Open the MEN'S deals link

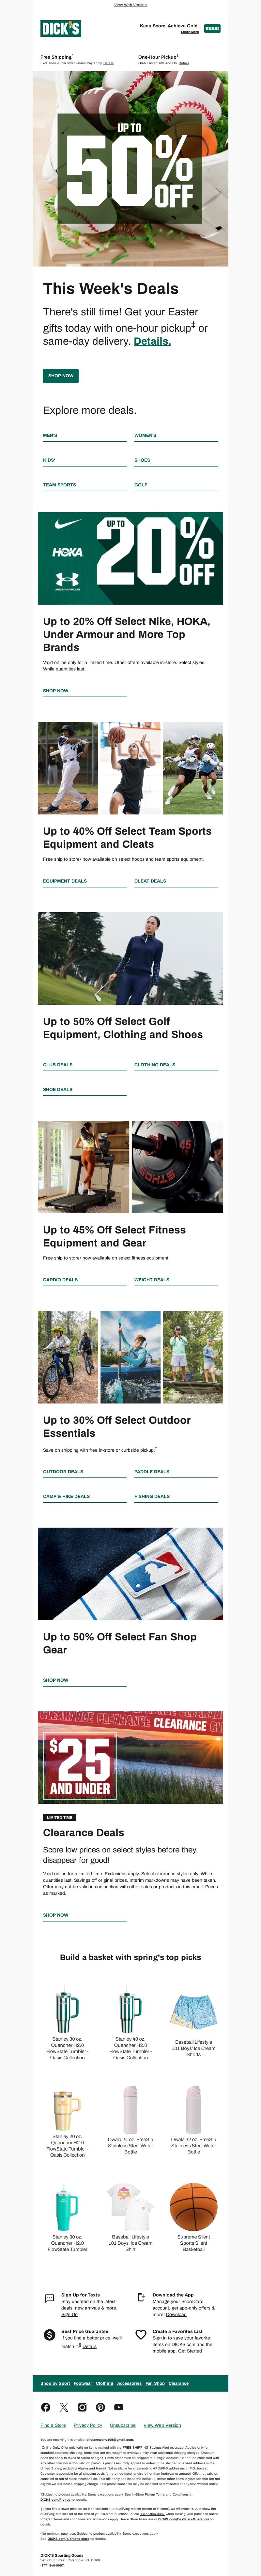50,435
